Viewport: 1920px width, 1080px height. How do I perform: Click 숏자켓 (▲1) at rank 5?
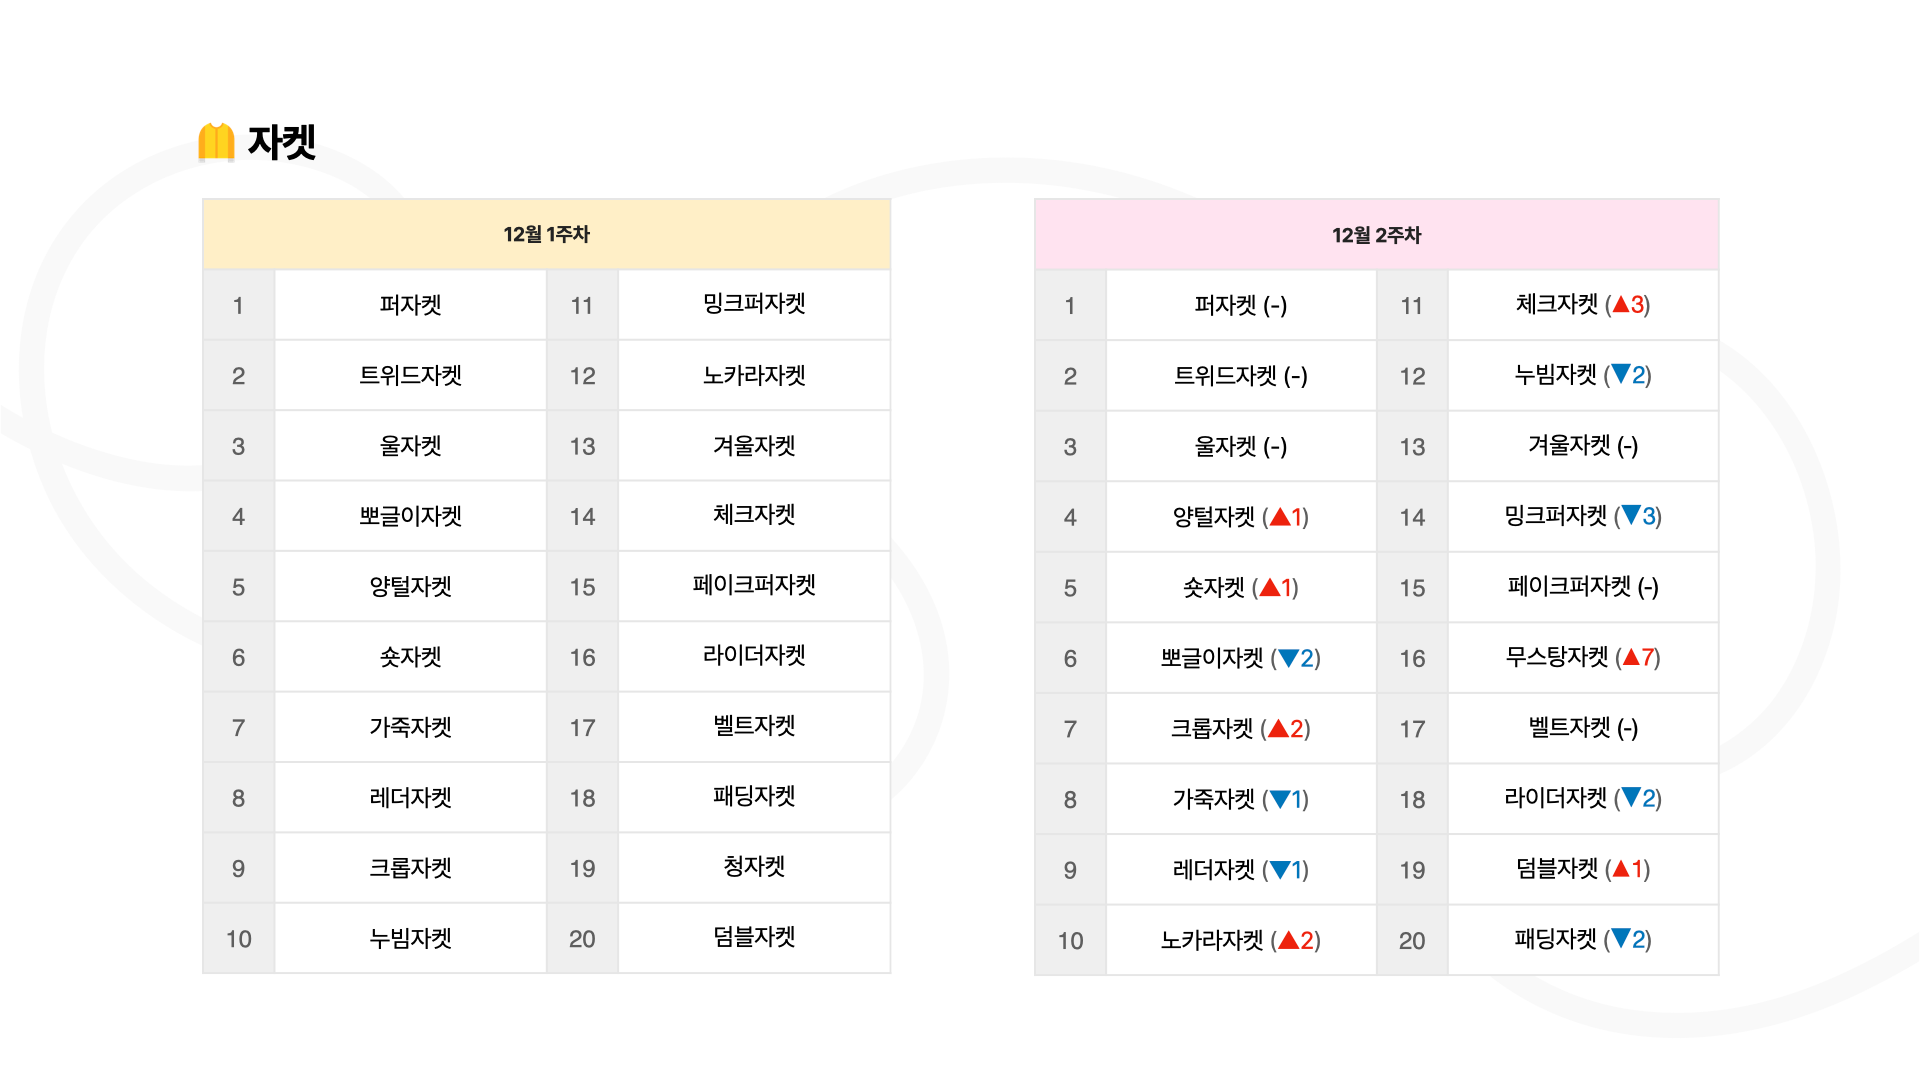coord(1240,588)
